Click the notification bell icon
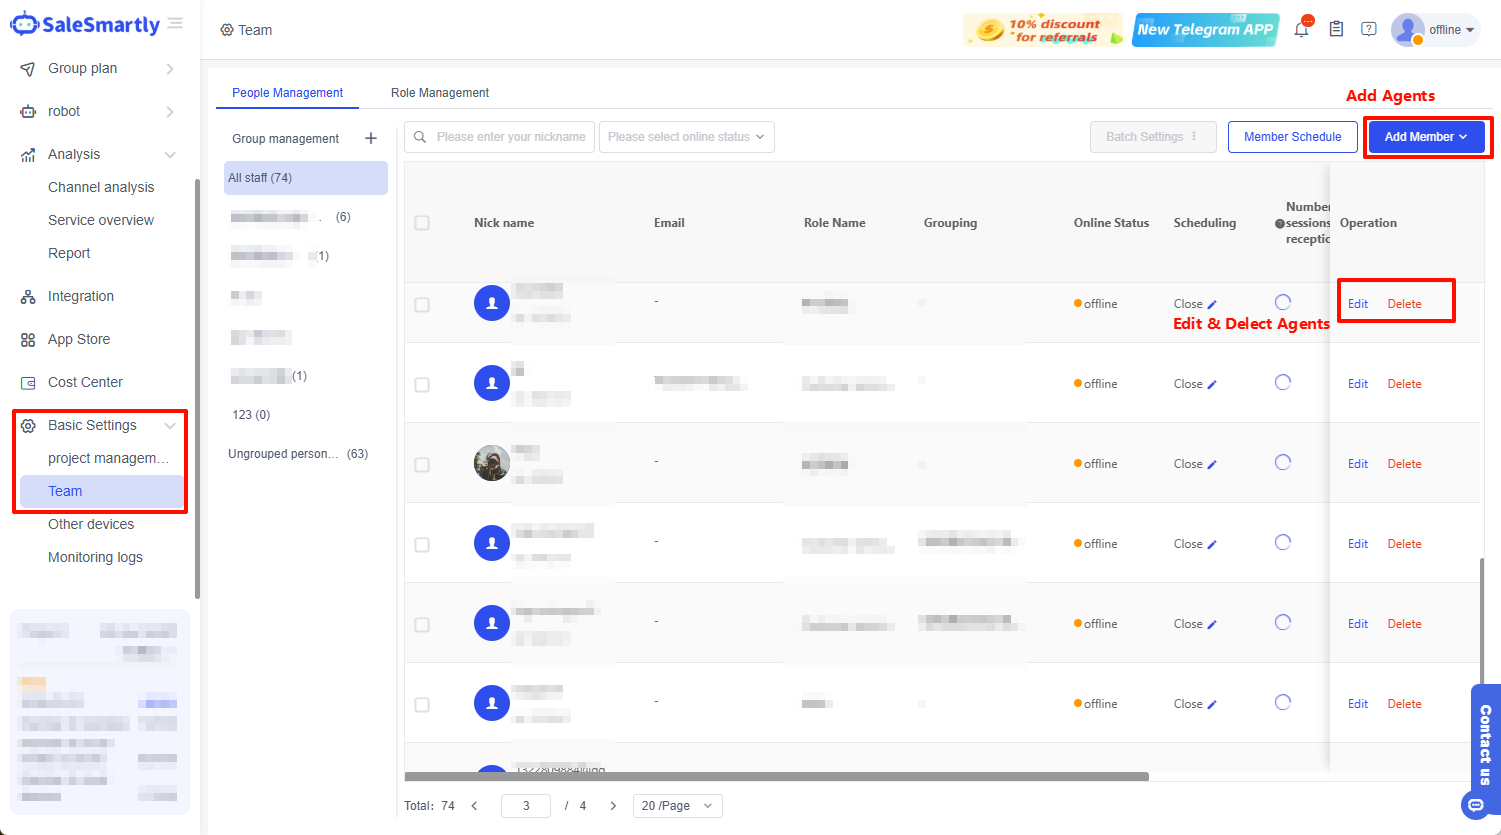The image size is (1501, 835). 1301,30
